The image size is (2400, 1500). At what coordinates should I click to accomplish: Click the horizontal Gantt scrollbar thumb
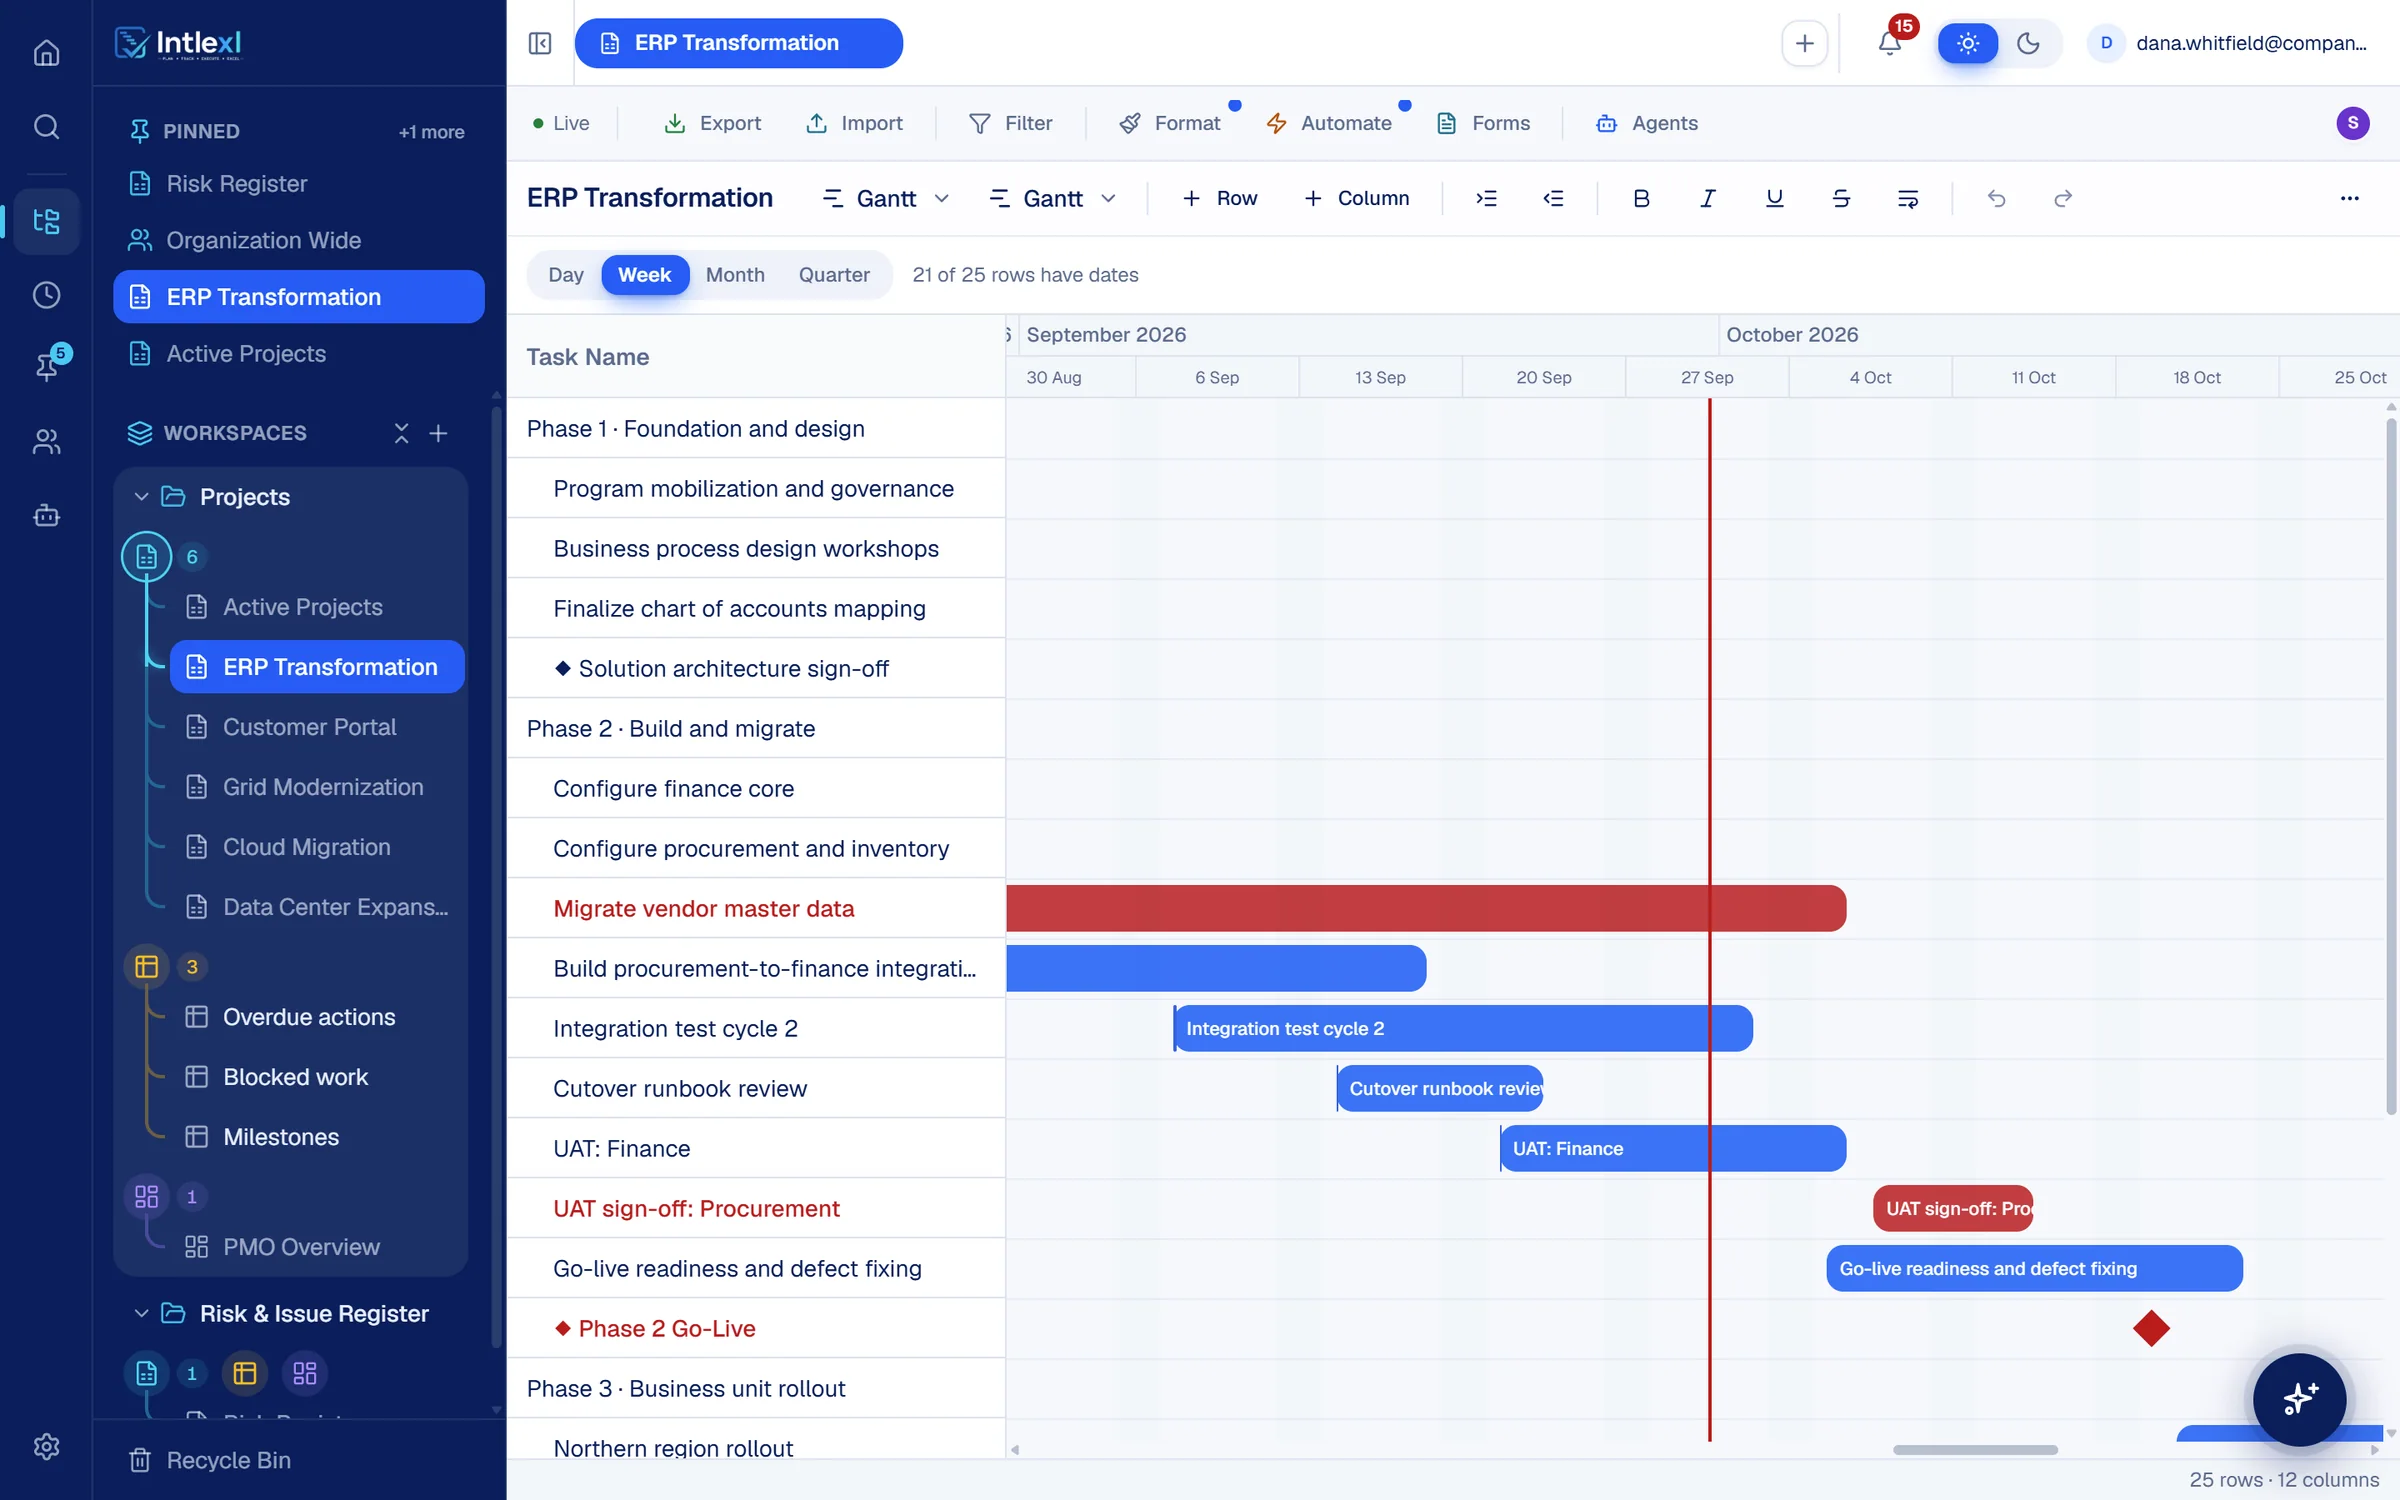point(1975,1450)
